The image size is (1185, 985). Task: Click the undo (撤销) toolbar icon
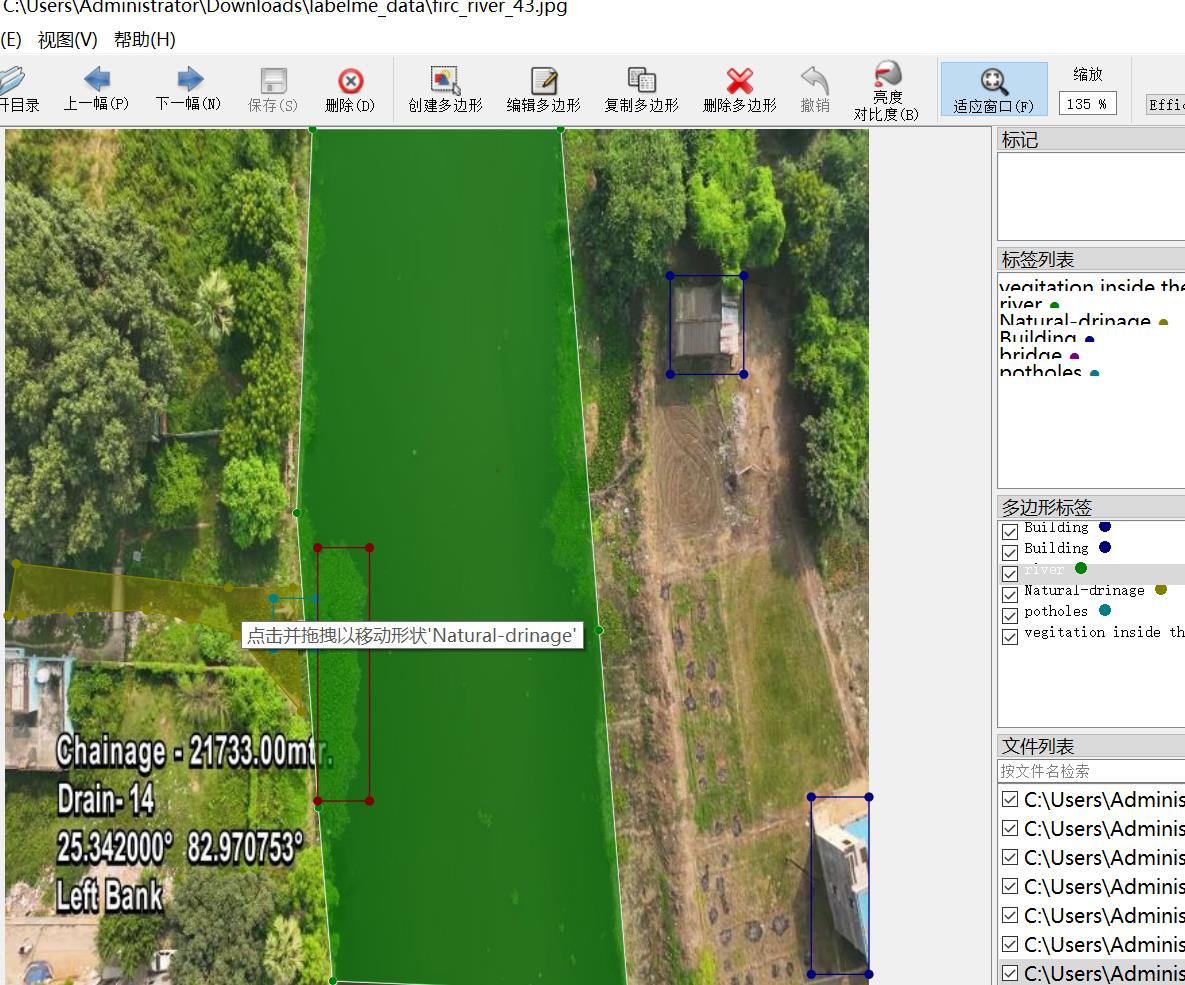pos(815,90)
